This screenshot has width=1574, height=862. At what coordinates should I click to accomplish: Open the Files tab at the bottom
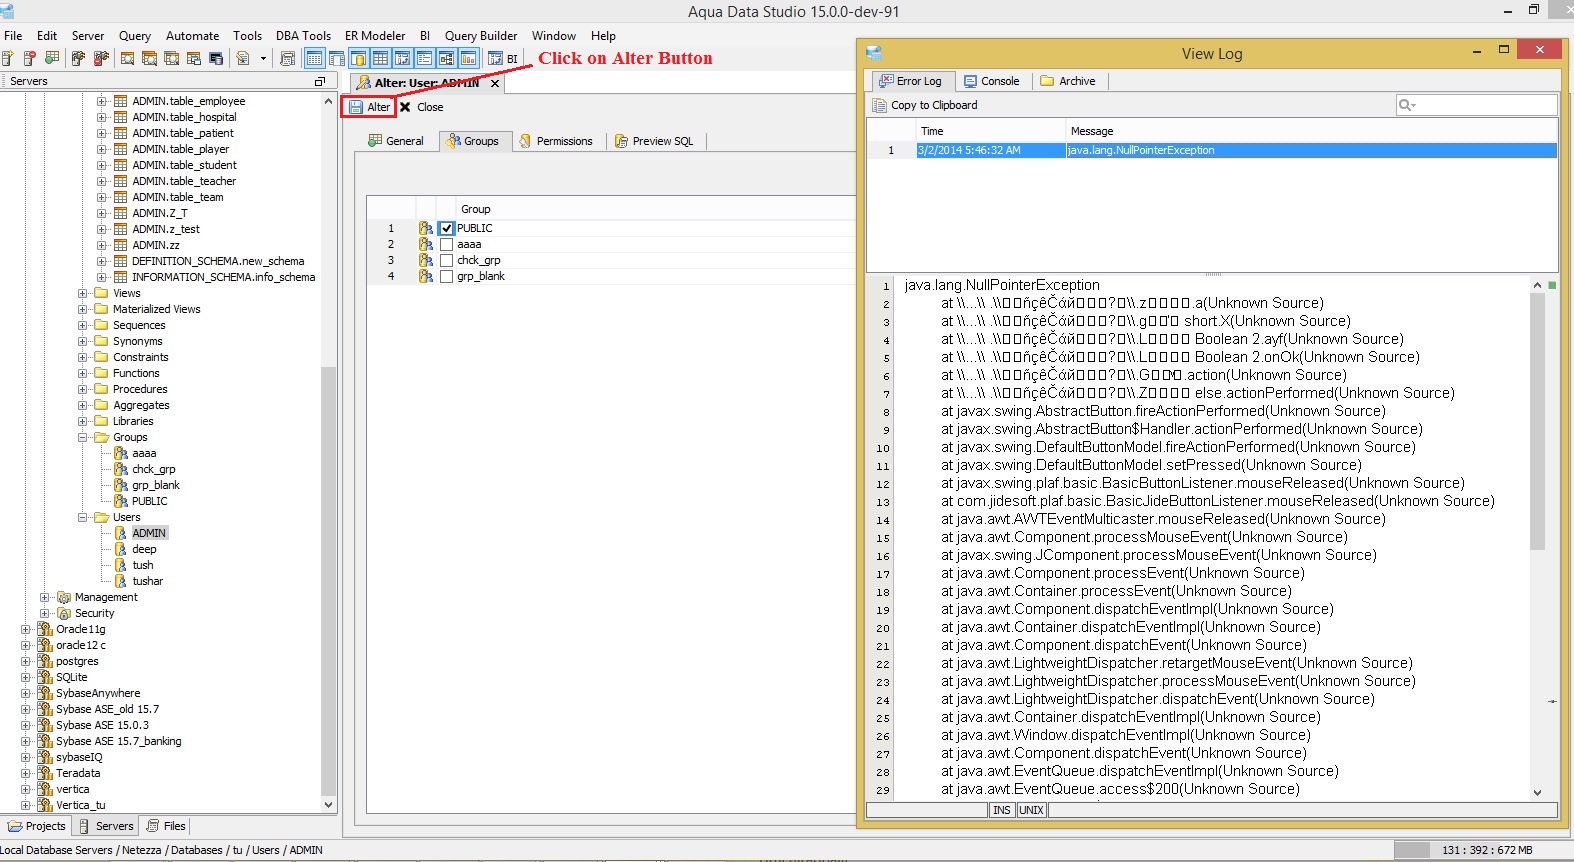tap(166, 826)
